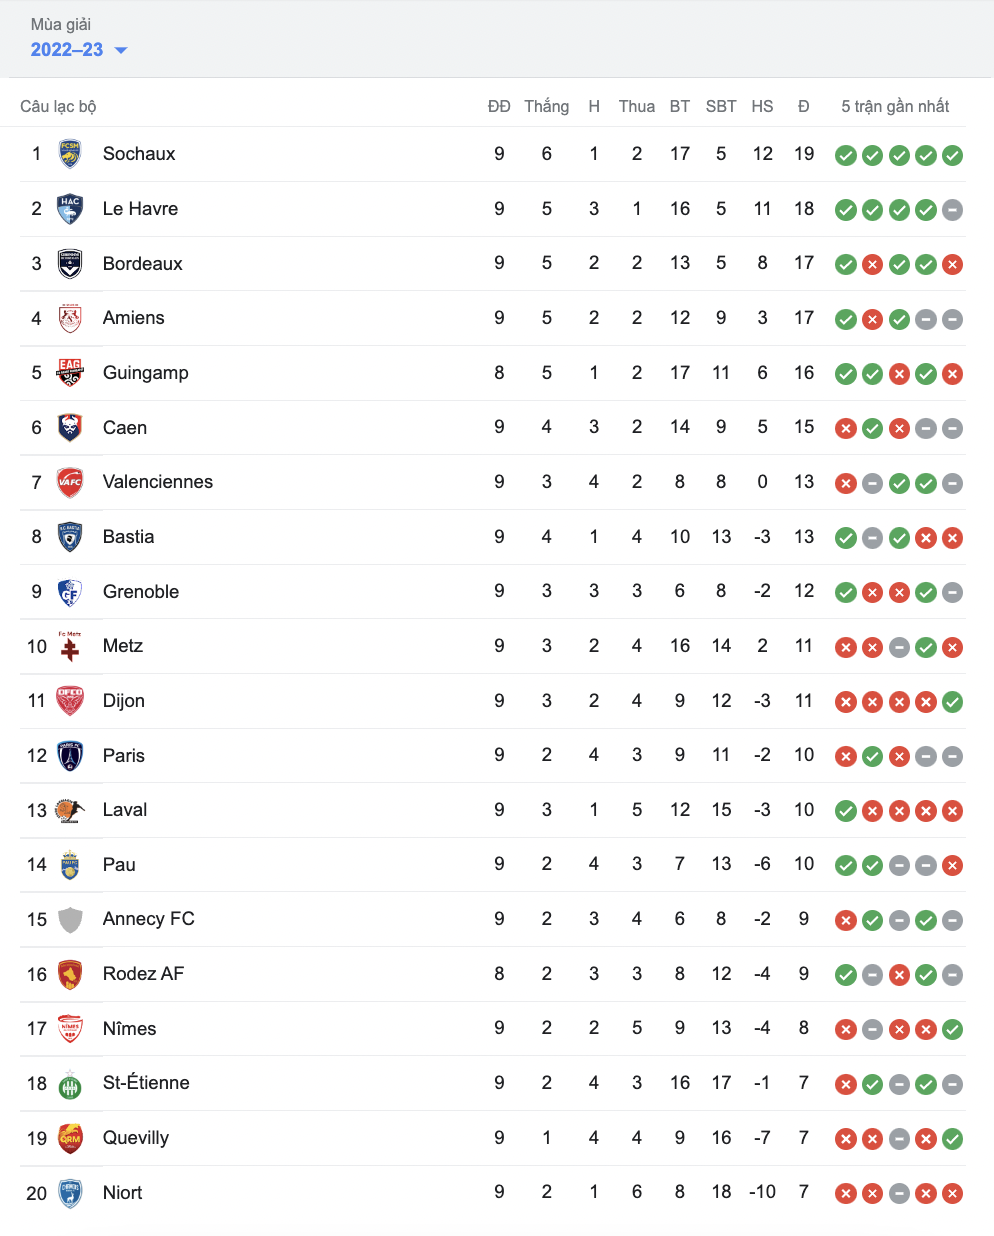Click the Sochaux club crest icon
This screenshot has height=1236, width=994.
tap(70, 154)
